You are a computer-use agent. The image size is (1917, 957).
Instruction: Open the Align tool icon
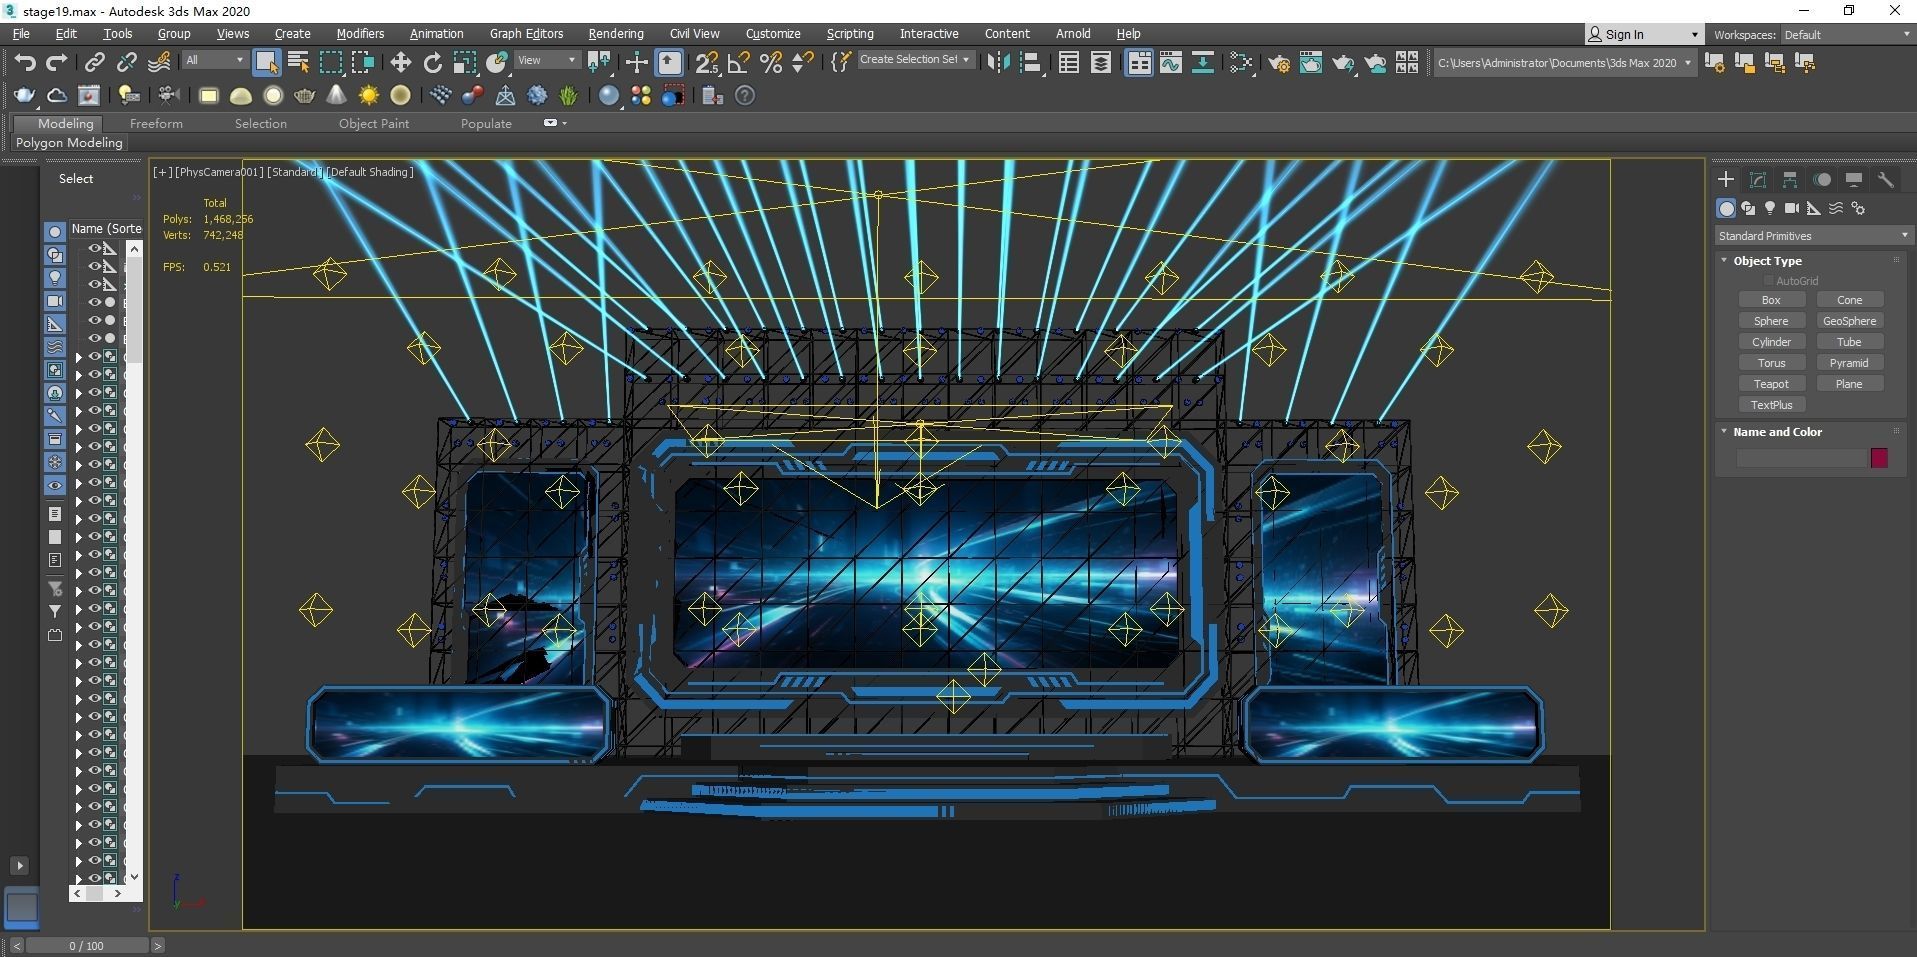(x=1030, y=63)
